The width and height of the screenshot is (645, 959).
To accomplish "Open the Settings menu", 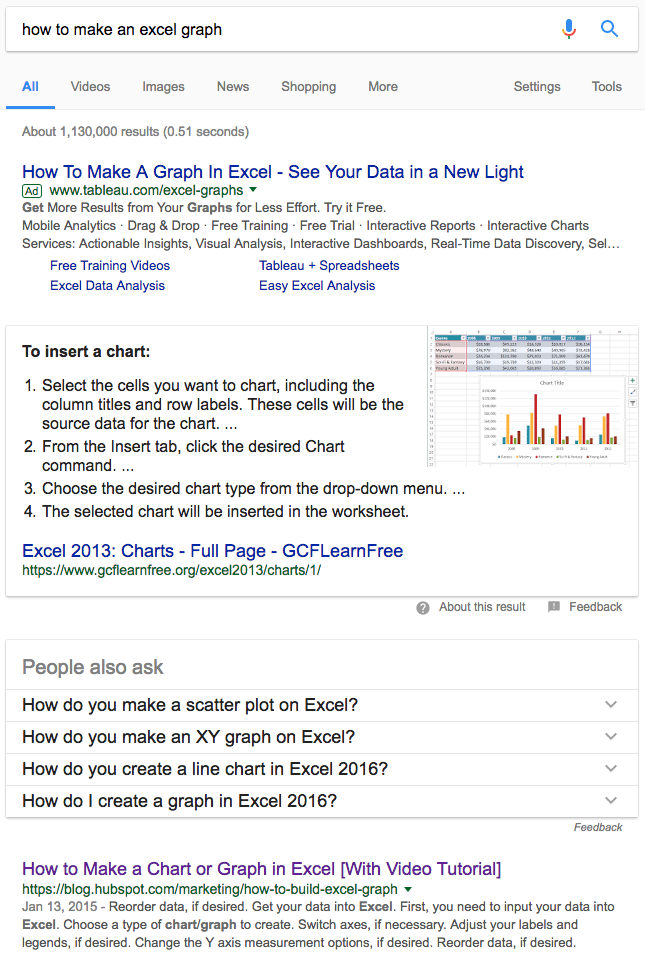I will [537, 87].
